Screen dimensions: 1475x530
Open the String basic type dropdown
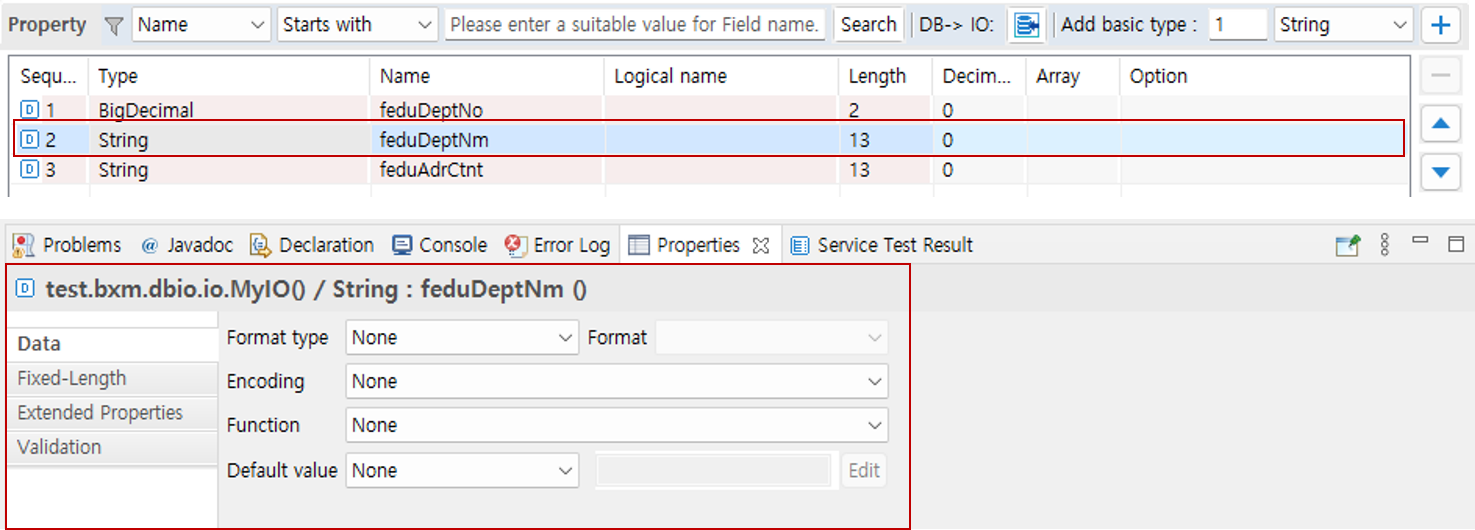point(1344,25)
